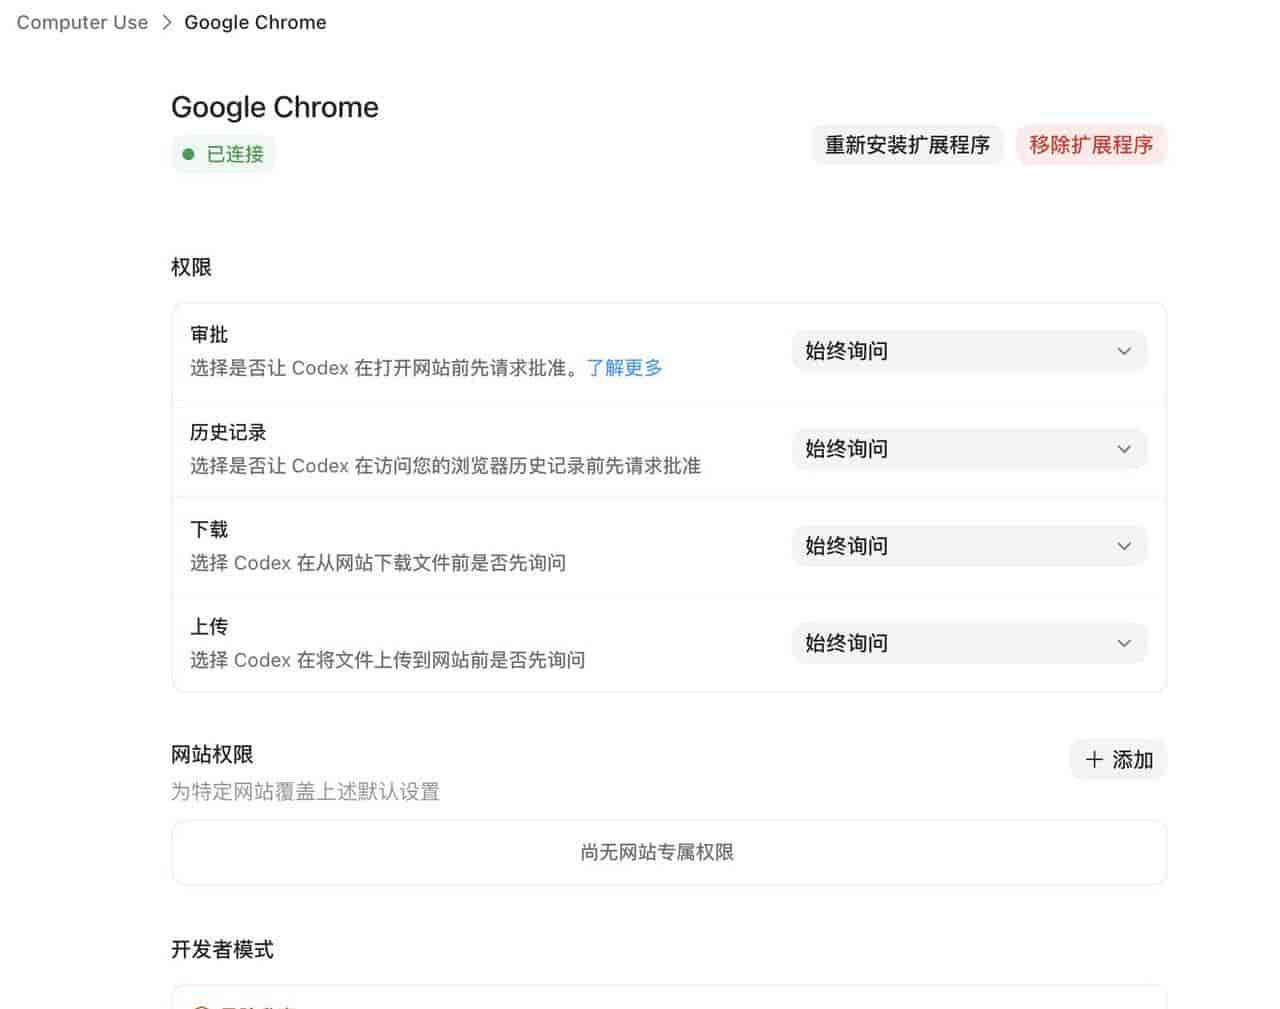Open the 历史记录 permission dropdown
1280x1009 pixels.
pos(969,449)
